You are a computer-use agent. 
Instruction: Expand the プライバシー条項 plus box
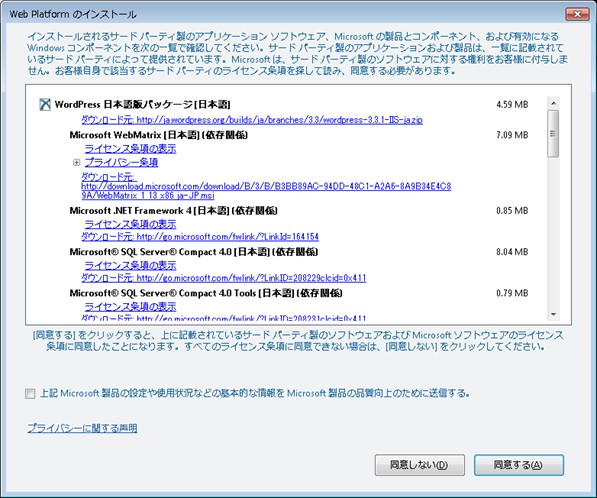click(x=77, y=163)
